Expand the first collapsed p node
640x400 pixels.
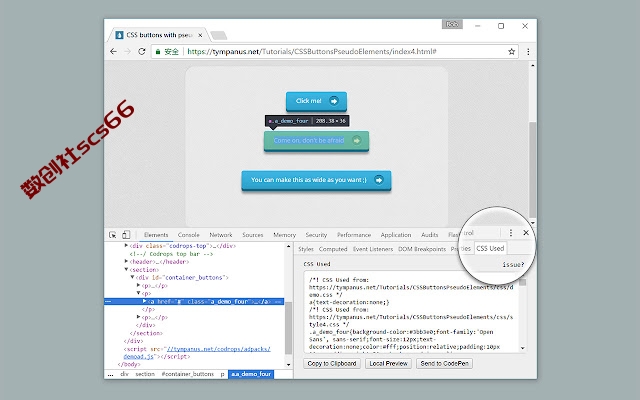138,285
